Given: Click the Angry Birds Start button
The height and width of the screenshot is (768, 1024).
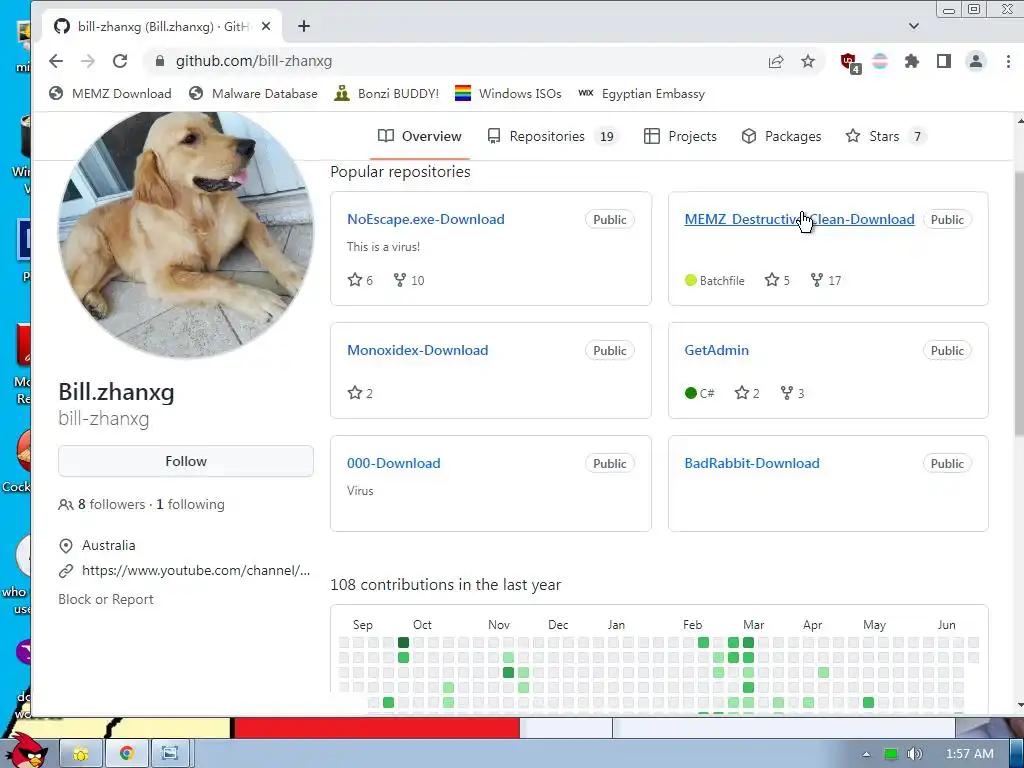Looking at the screenshot, I should [25, 750].
